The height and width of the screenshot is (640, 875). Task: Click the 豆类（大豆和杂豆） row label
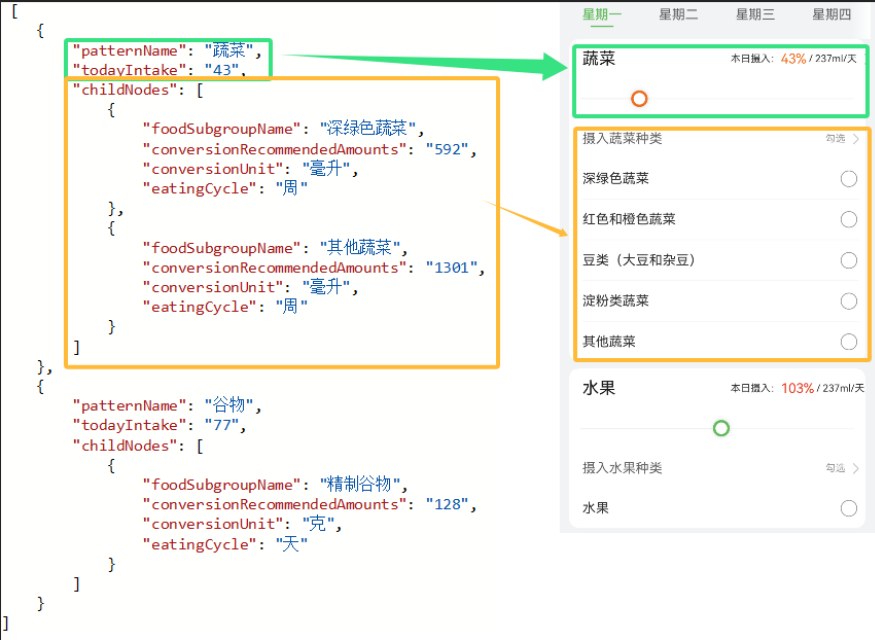[x=639, y=260]
